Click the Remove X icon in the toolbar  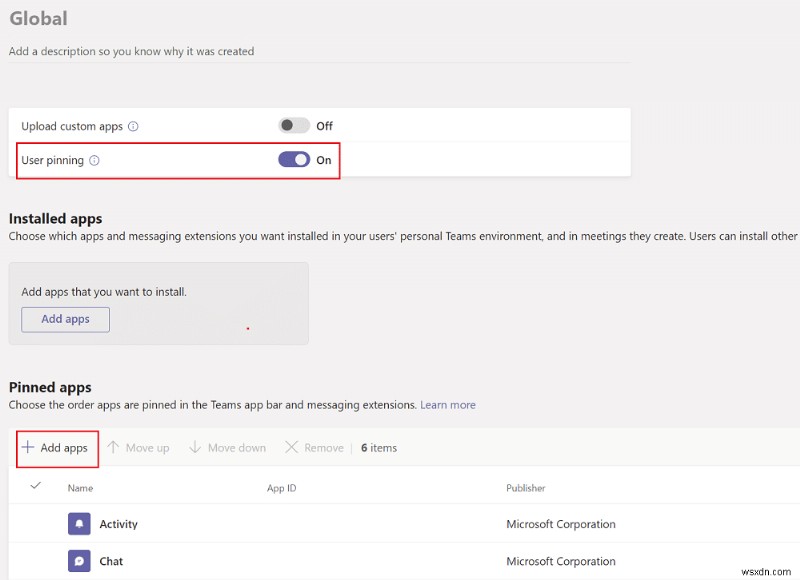291,448
